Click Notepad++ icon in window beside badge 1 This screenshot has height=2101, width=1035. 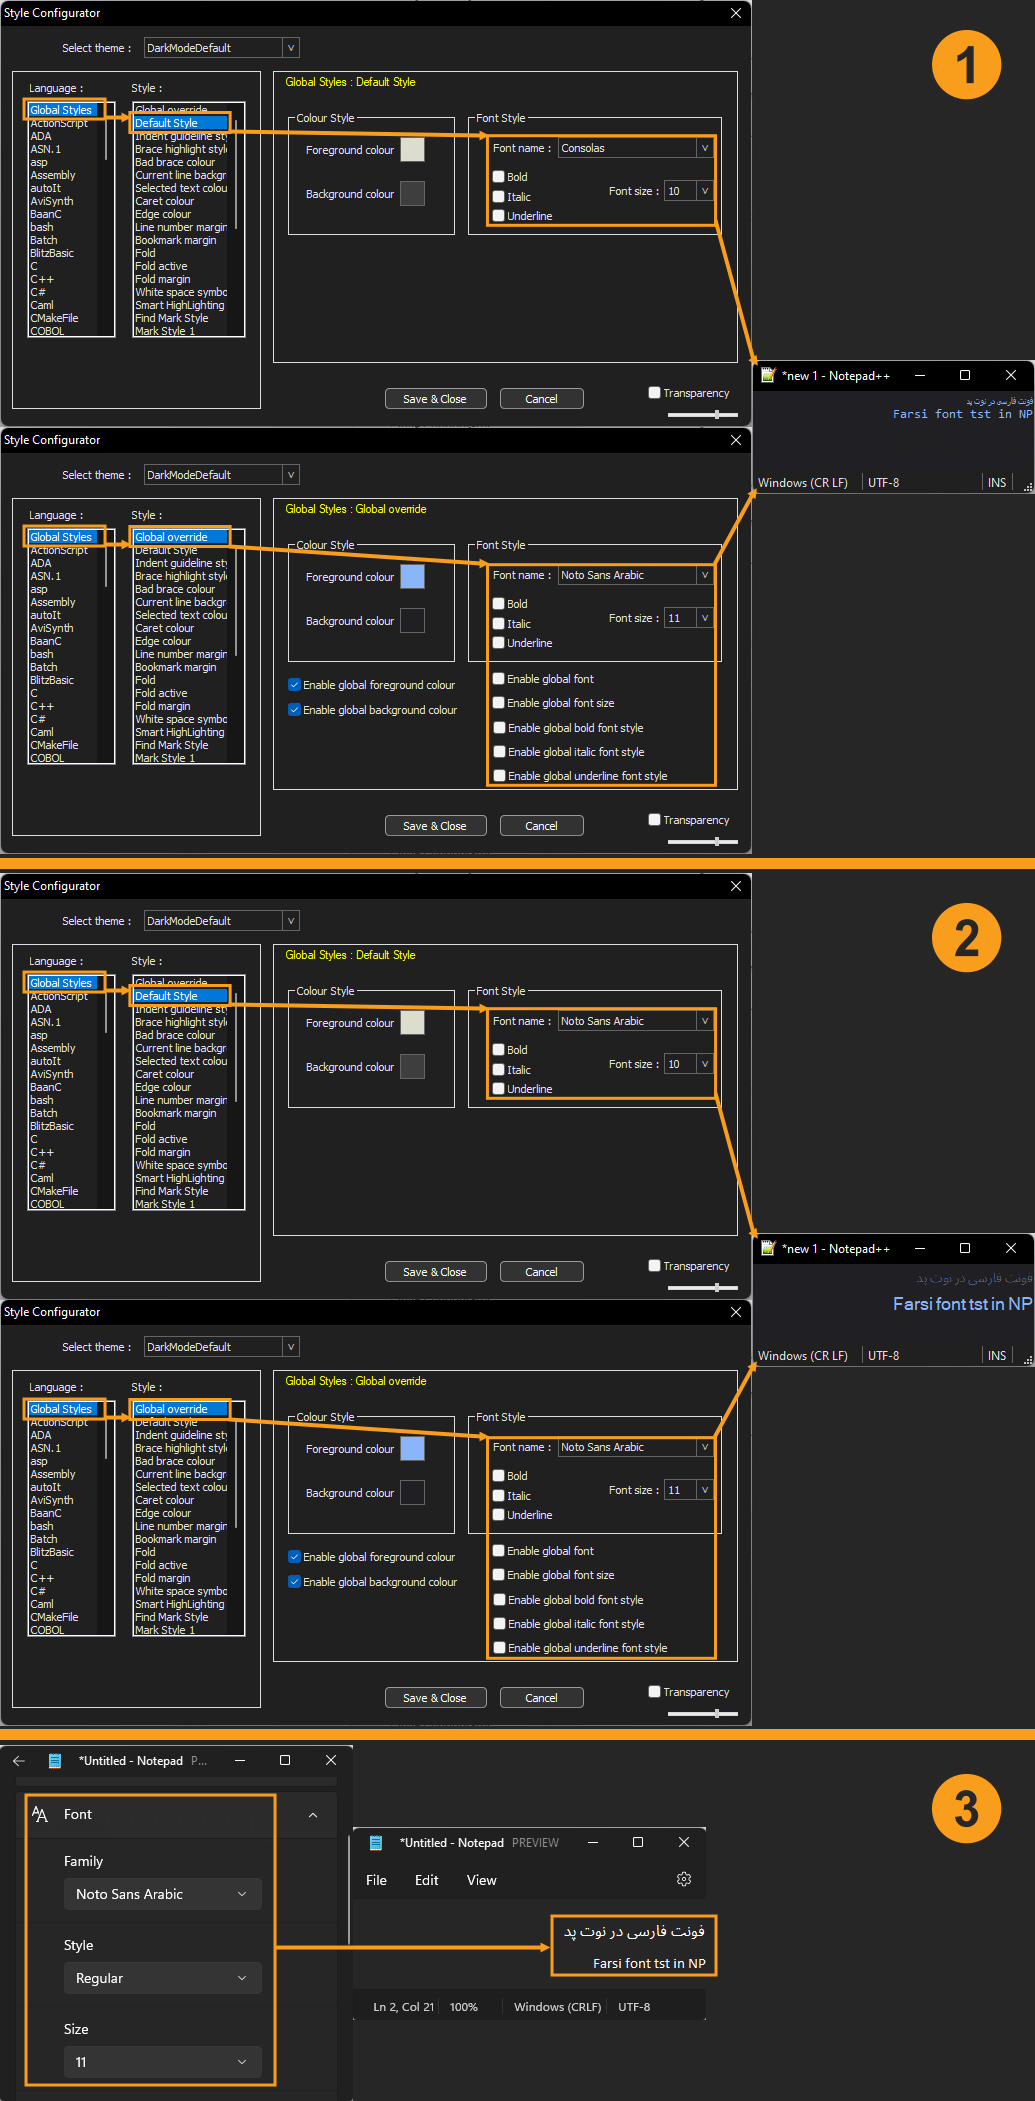coord(768,375)
